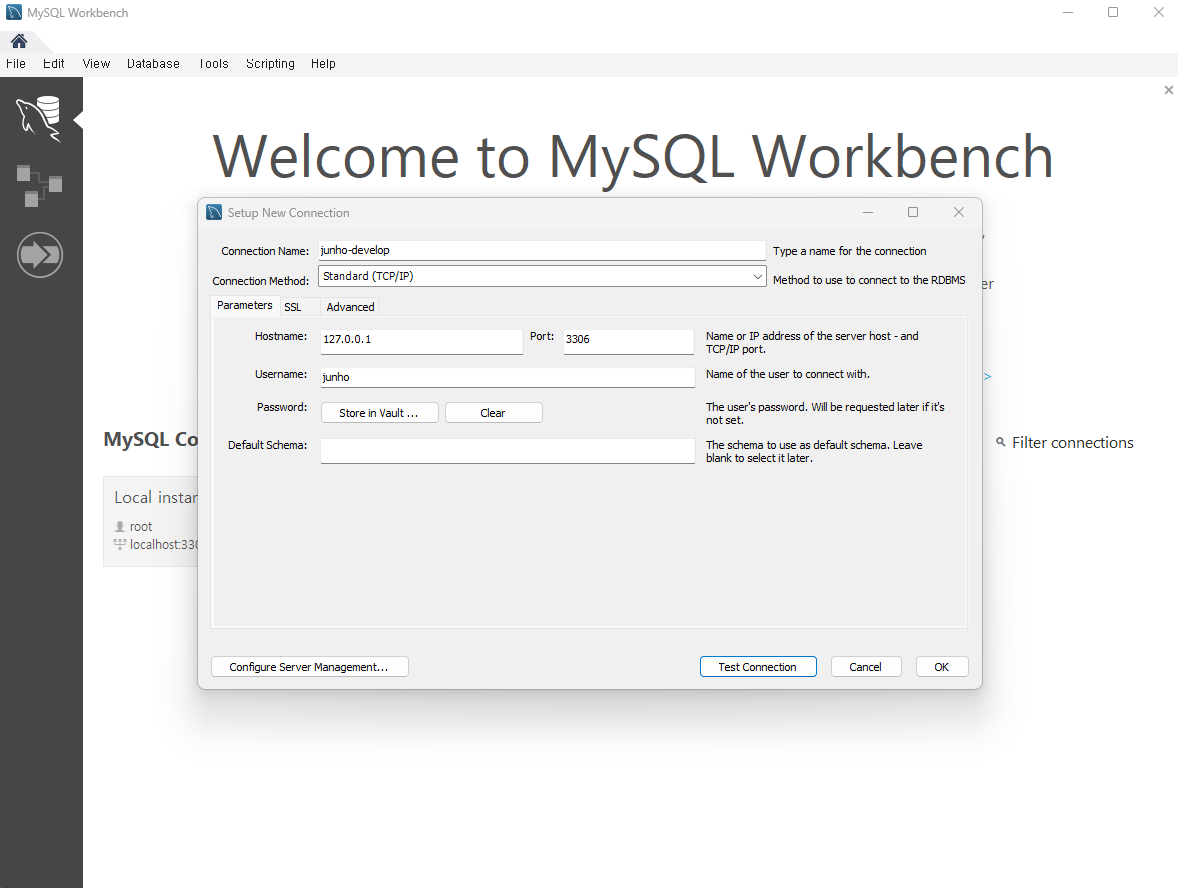Screen dimensions: 1178x888
Task: Open the Models section from the sidebar
Action: (x=40, y=186)
